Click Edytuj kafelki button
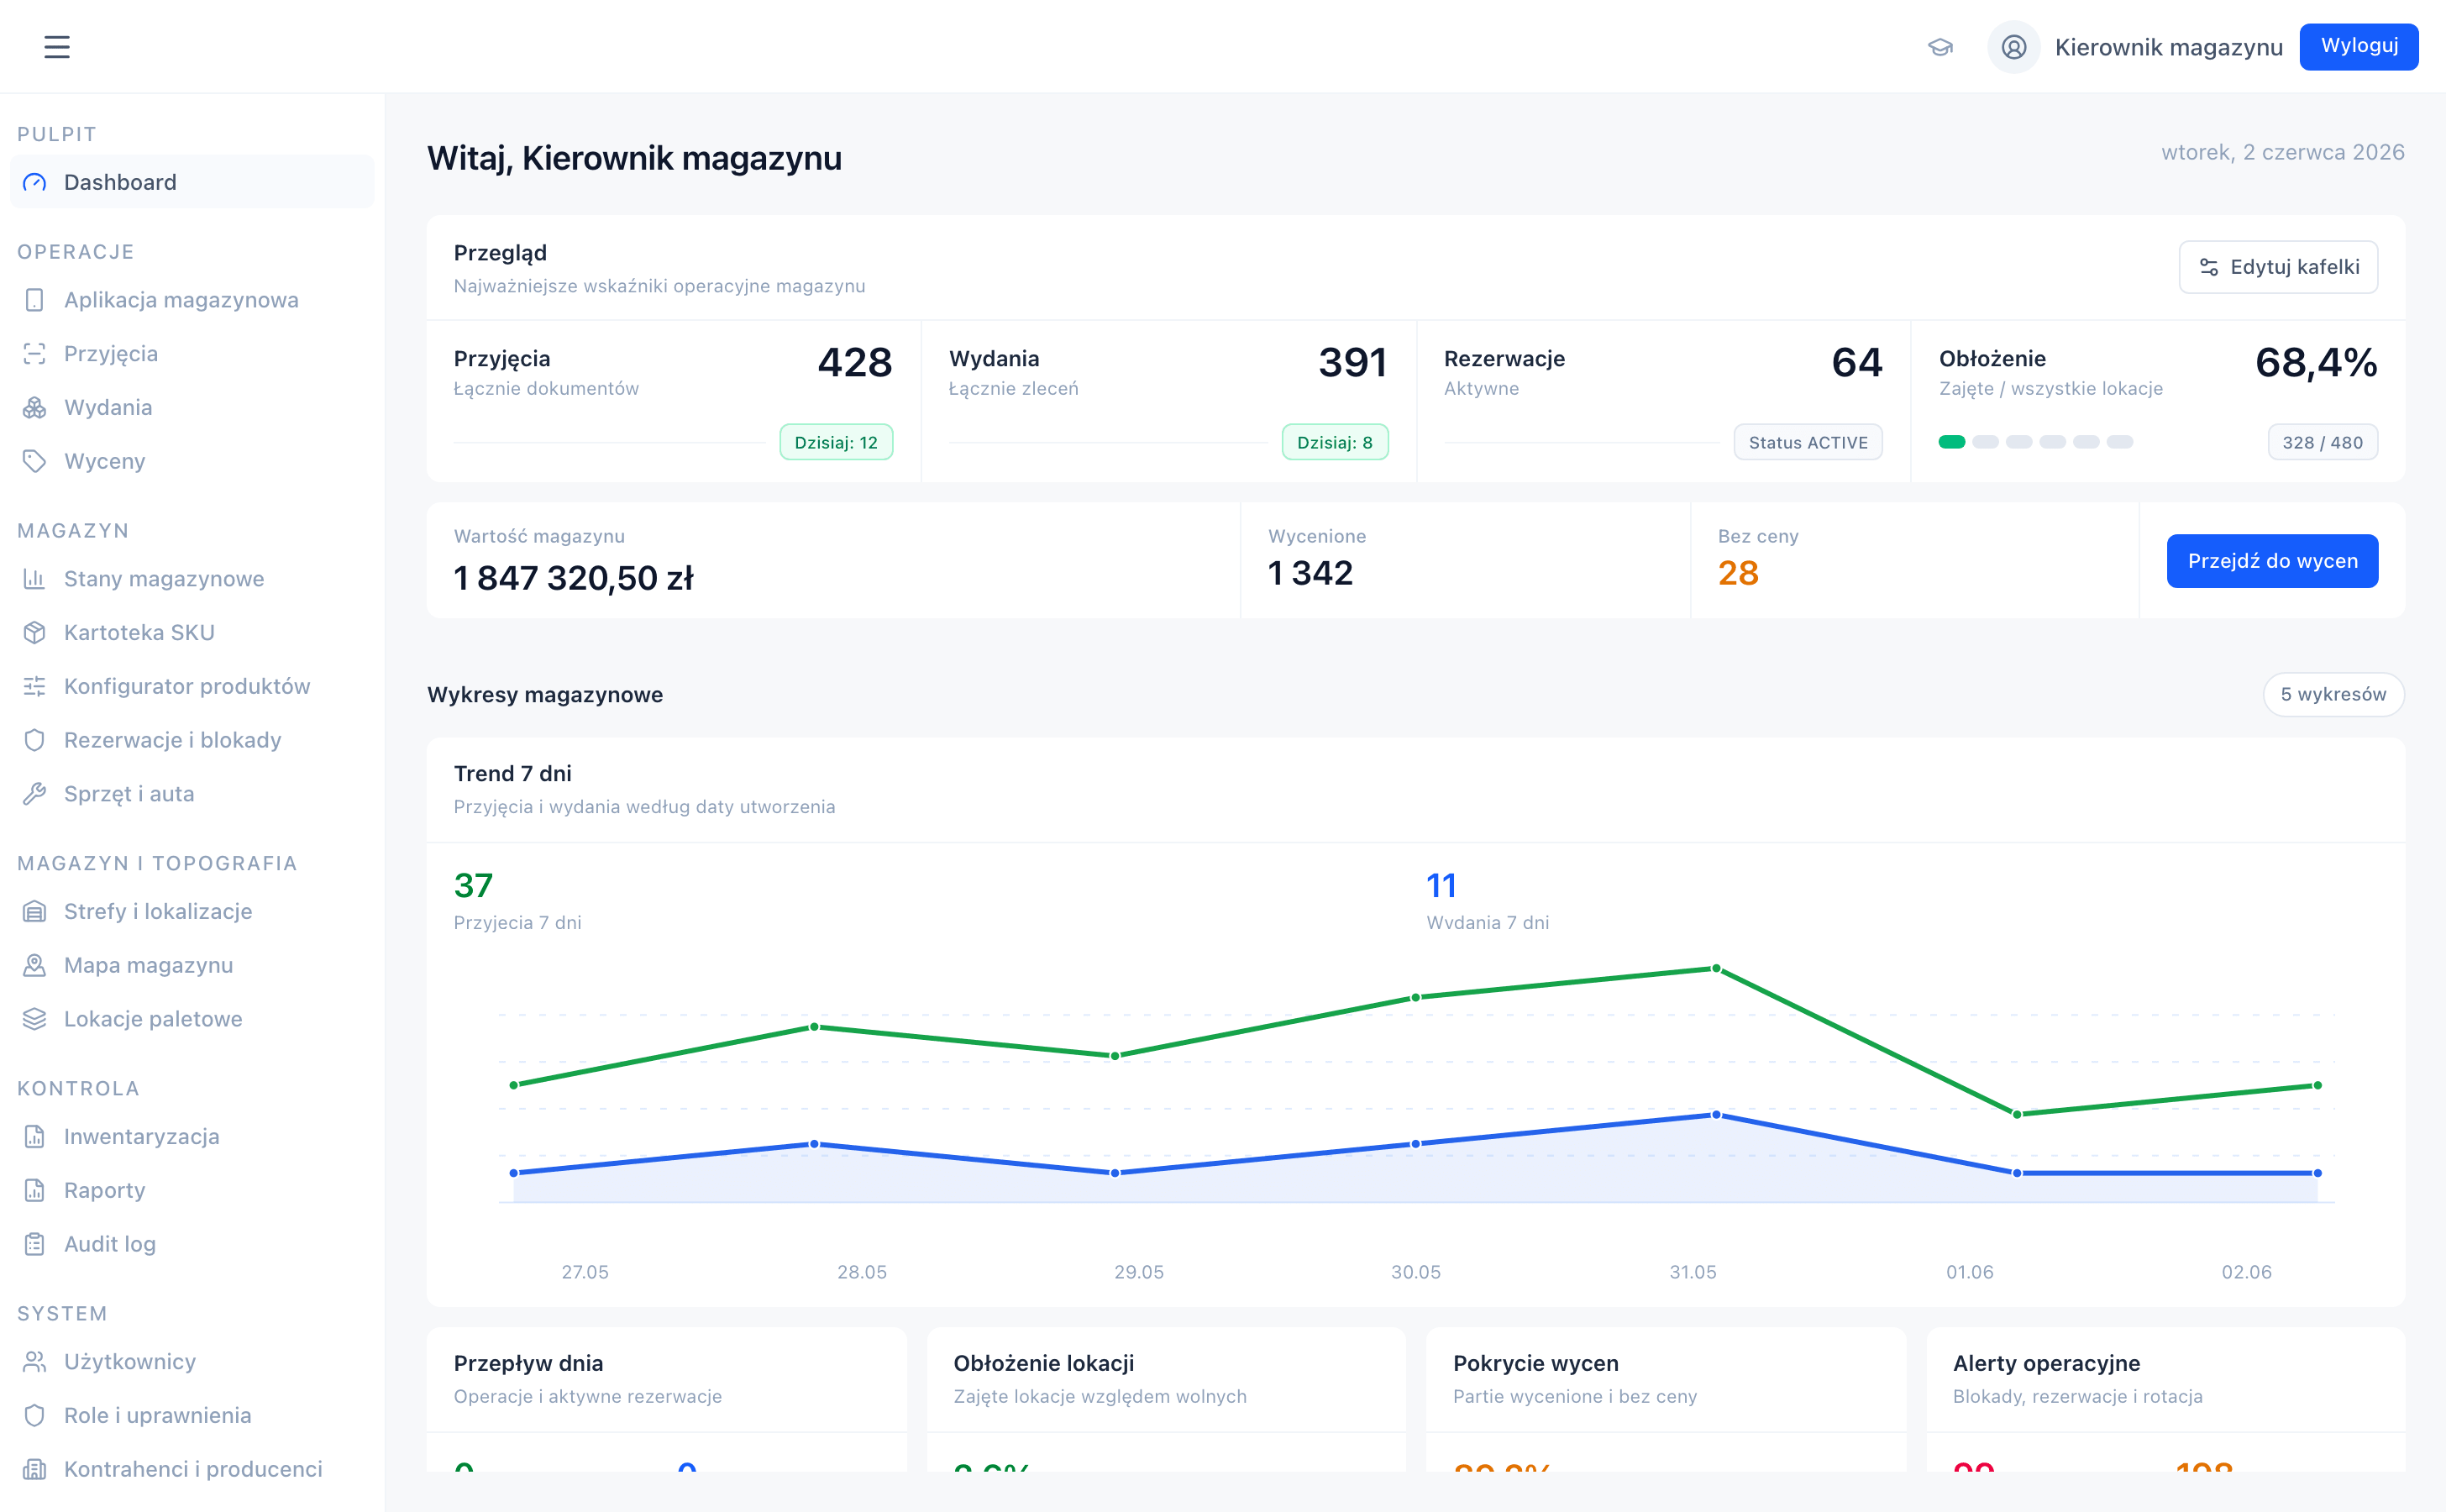The width and height of the screenshot is (2446, 1512). [2278, 267]
